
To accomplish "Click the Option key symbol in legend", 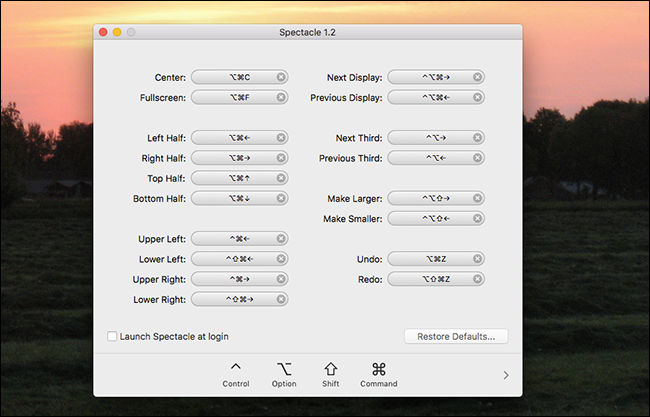I will (x=284, y=369).
